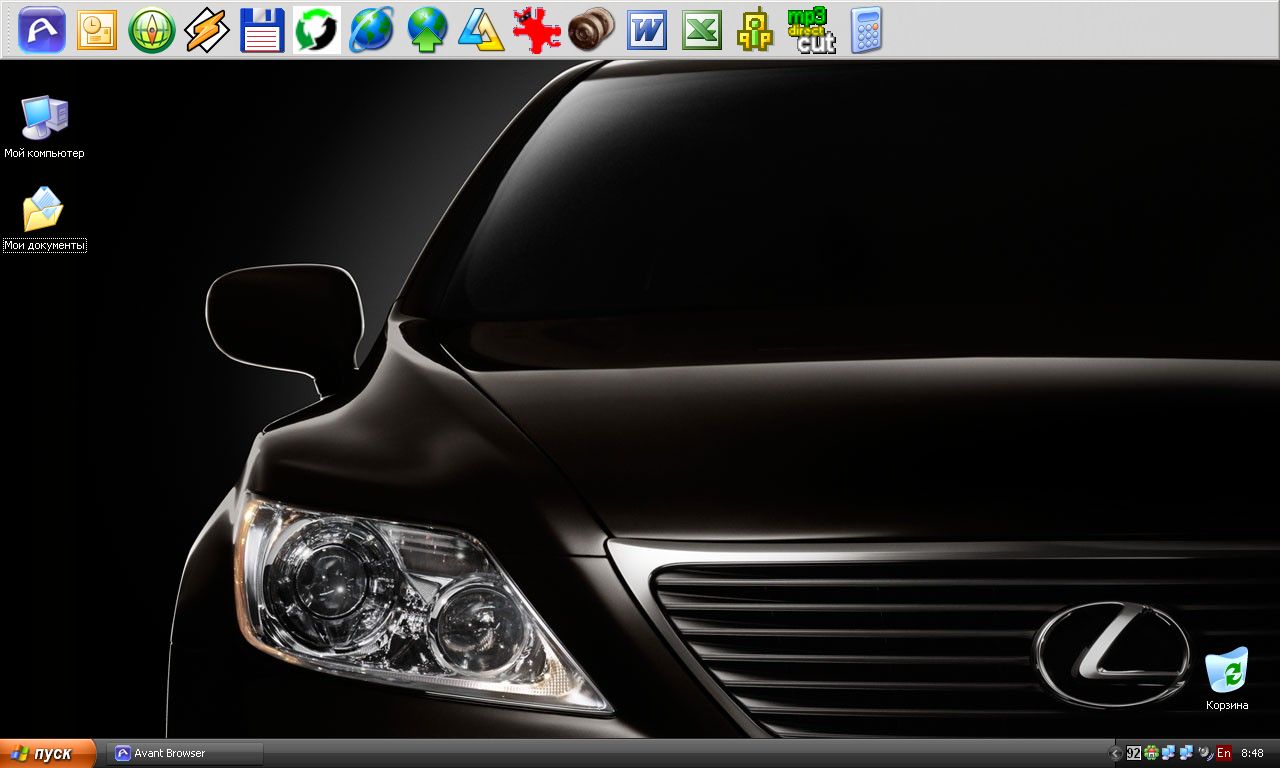1280x768 pixels.
Task: Open the Outlook icon in the launcher bar
Action: pyautogui.click(x=97, y=30)
